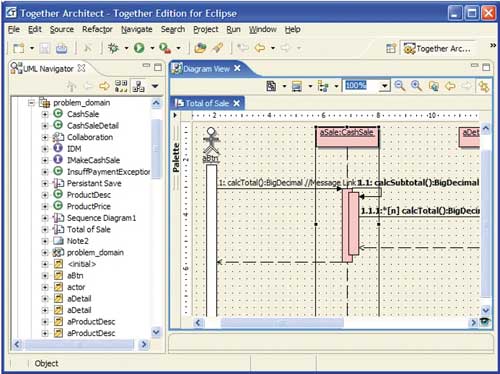Select the CashSaleDetail tree item
The image size is (500, 374).
(x=93, y=126)
